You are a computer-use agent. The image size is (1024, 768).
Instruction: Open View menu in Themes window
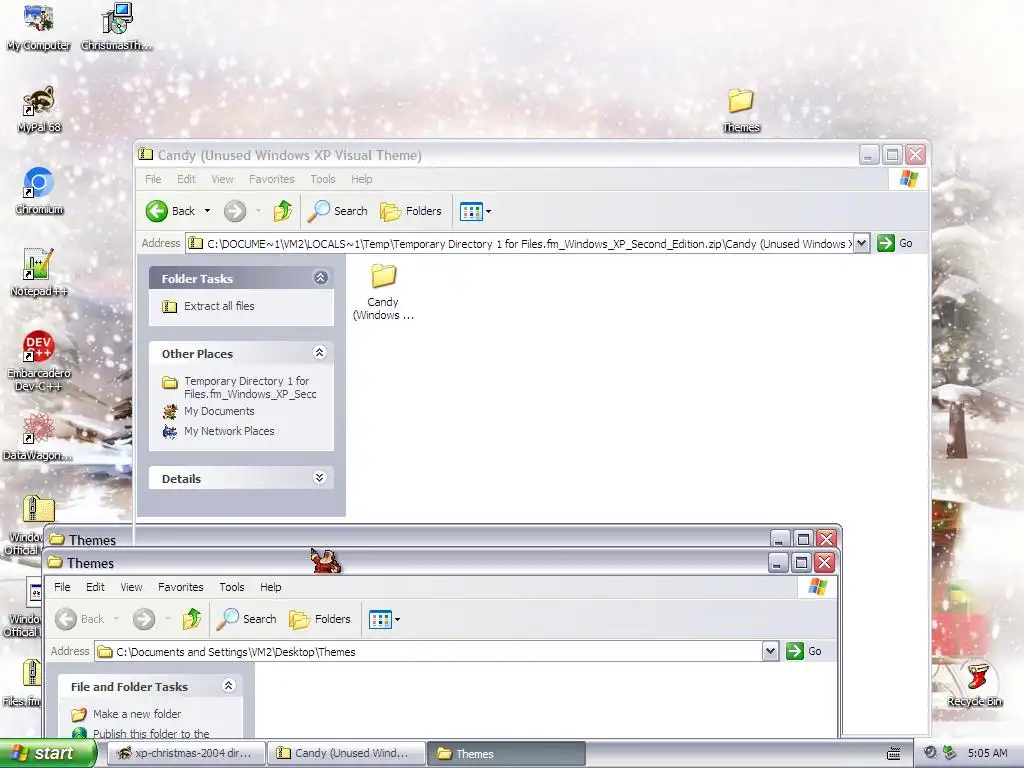(131, 587)
